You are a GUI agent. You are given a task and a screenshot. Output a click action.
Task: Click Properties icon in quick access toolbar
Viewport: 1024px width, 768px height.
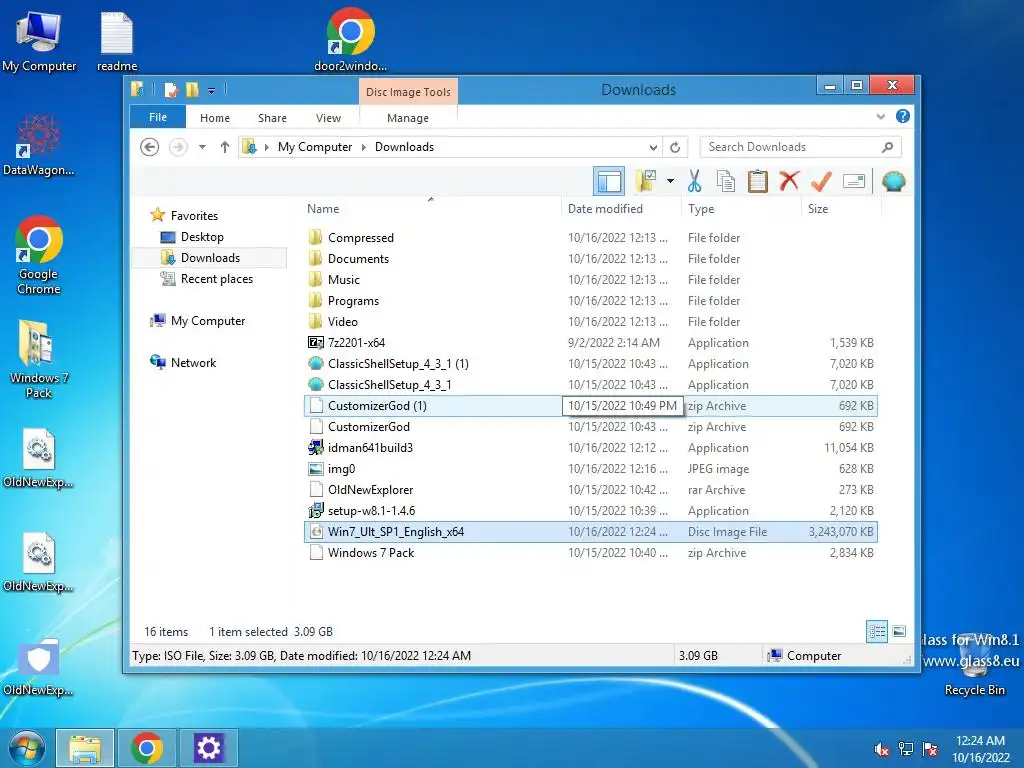click(x=171, y=89)
